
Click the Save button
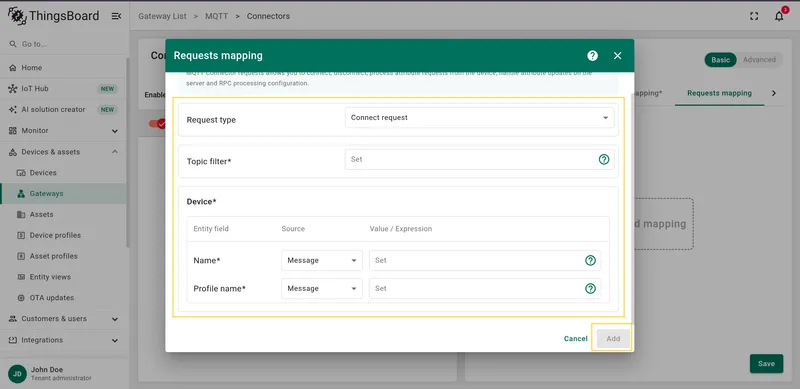(766, 363)
